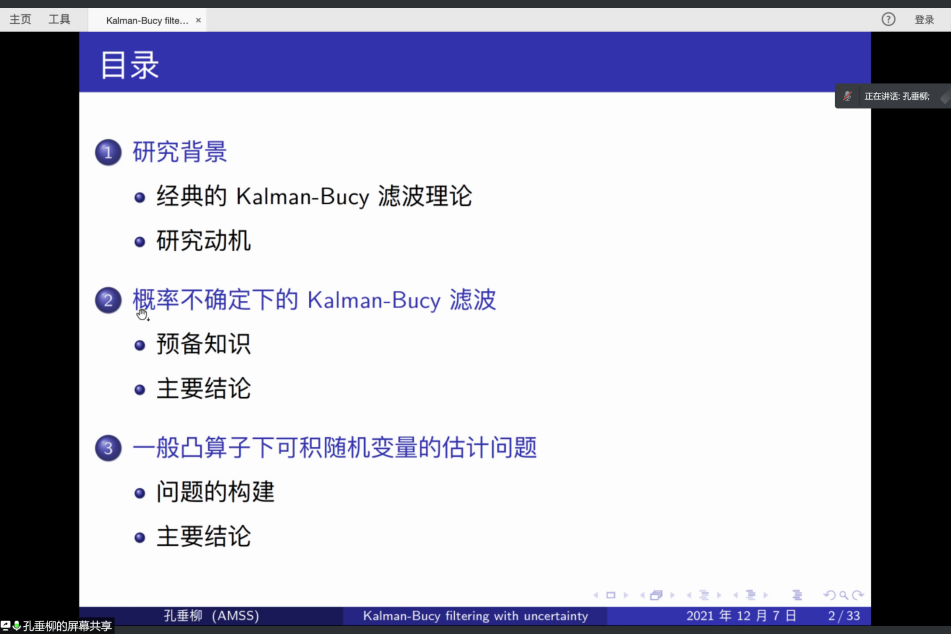Viewport: 951px width, 634px height.
Task: Click the presentation outline lines icon
Action: [796, 595]
